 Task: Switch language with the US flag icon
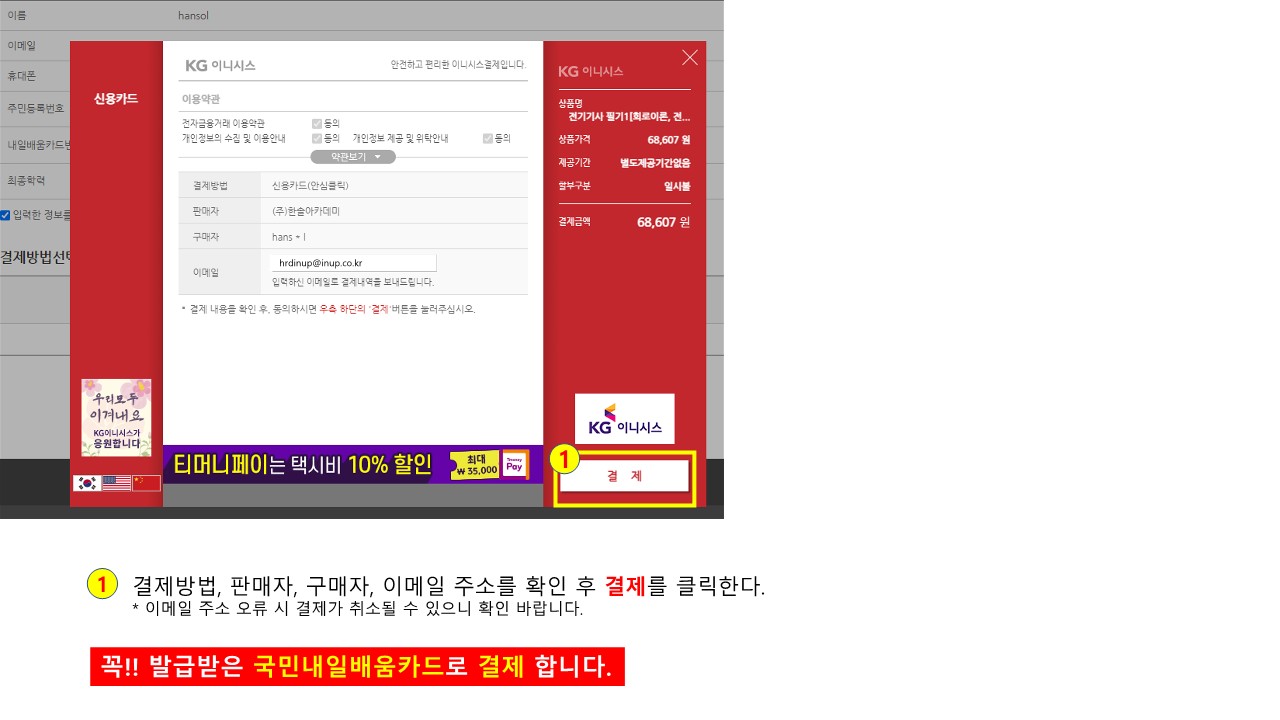point(116,483)
